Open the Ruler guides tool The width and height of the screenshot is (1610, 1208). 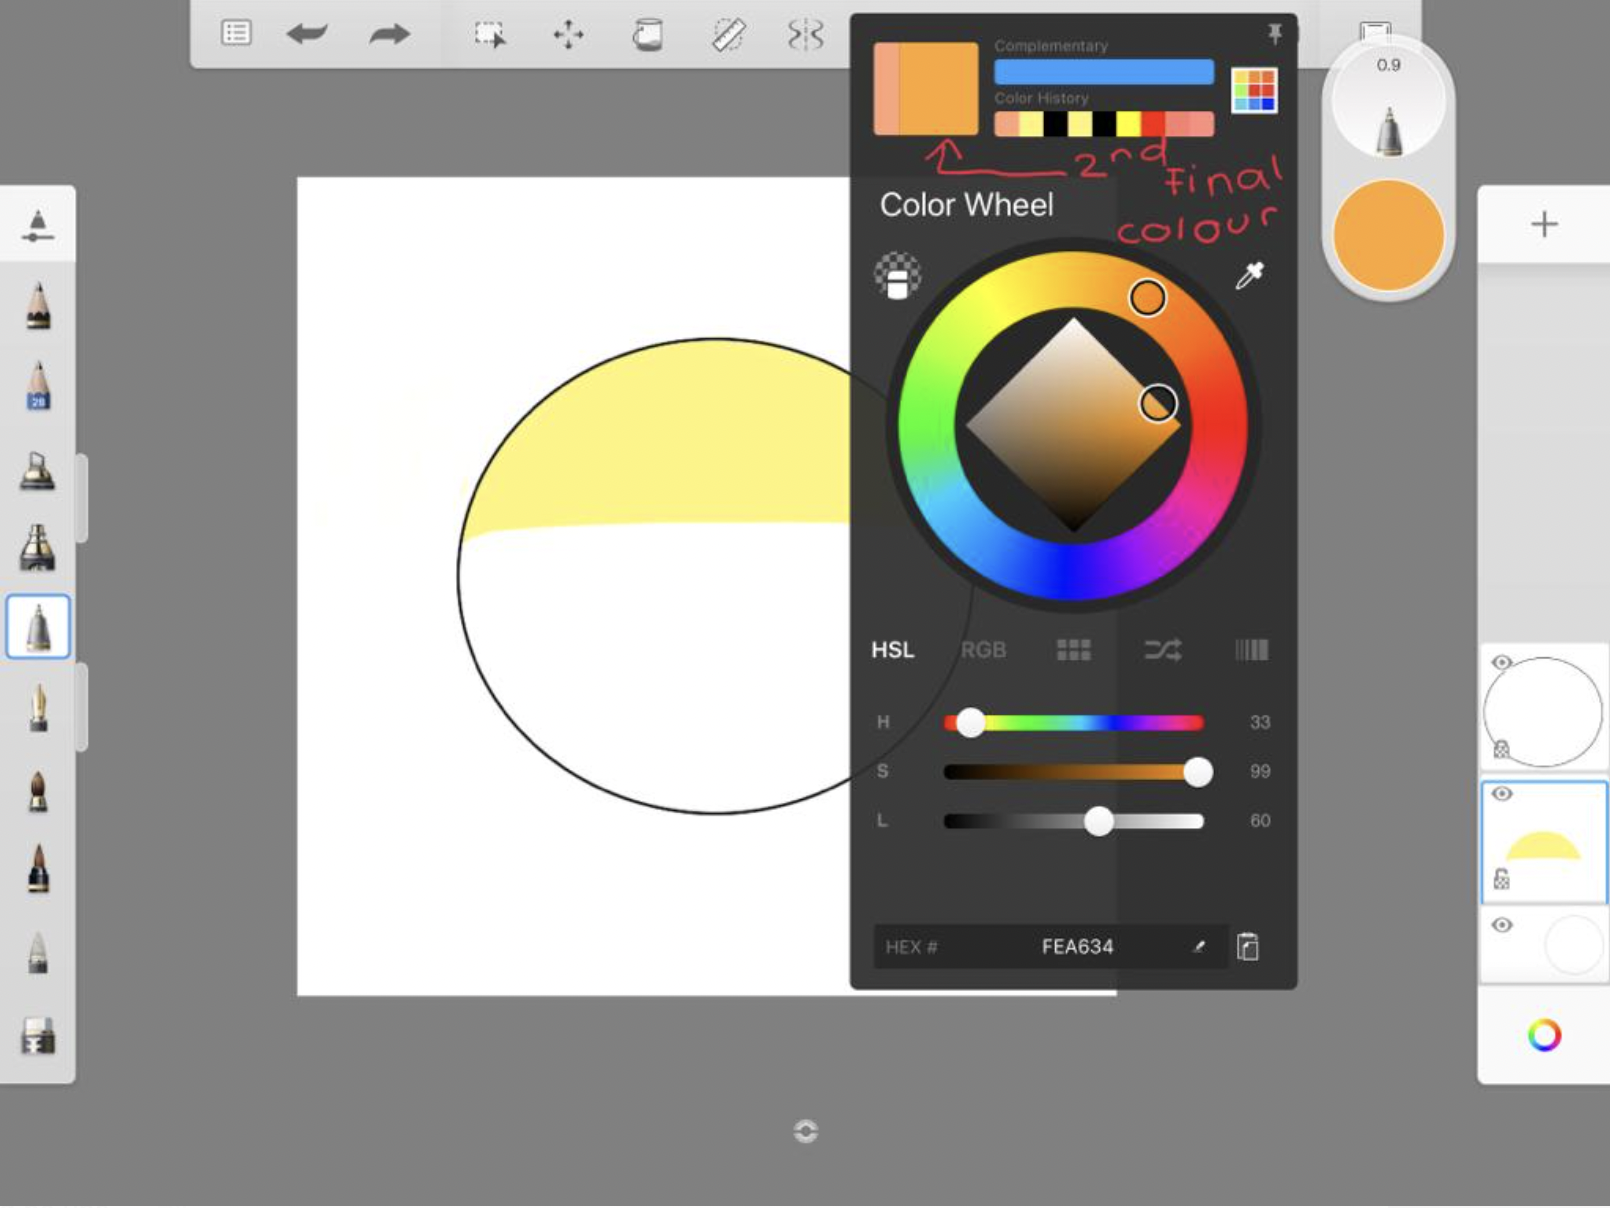click(728, 34)
